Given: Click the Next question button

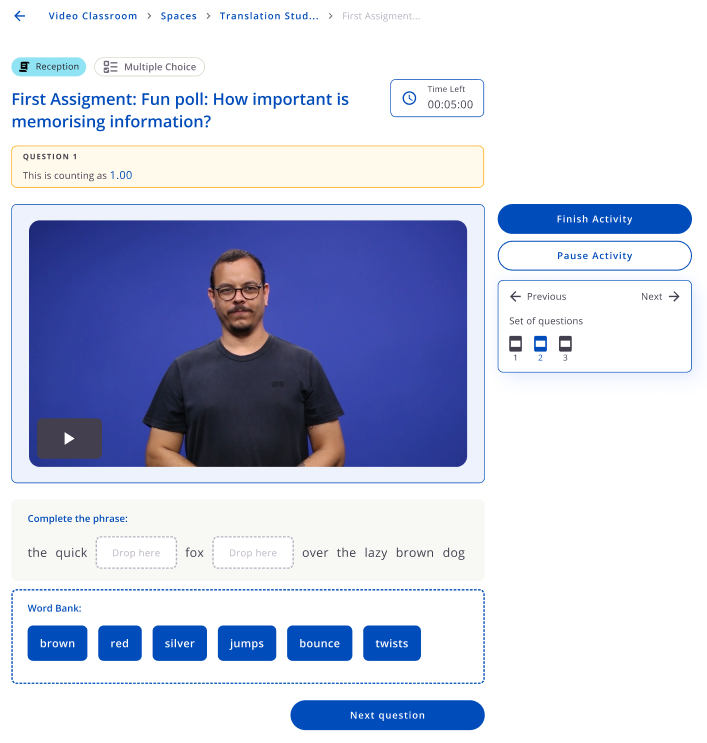Looking at the screenshot, I should (x=388, y=715).
